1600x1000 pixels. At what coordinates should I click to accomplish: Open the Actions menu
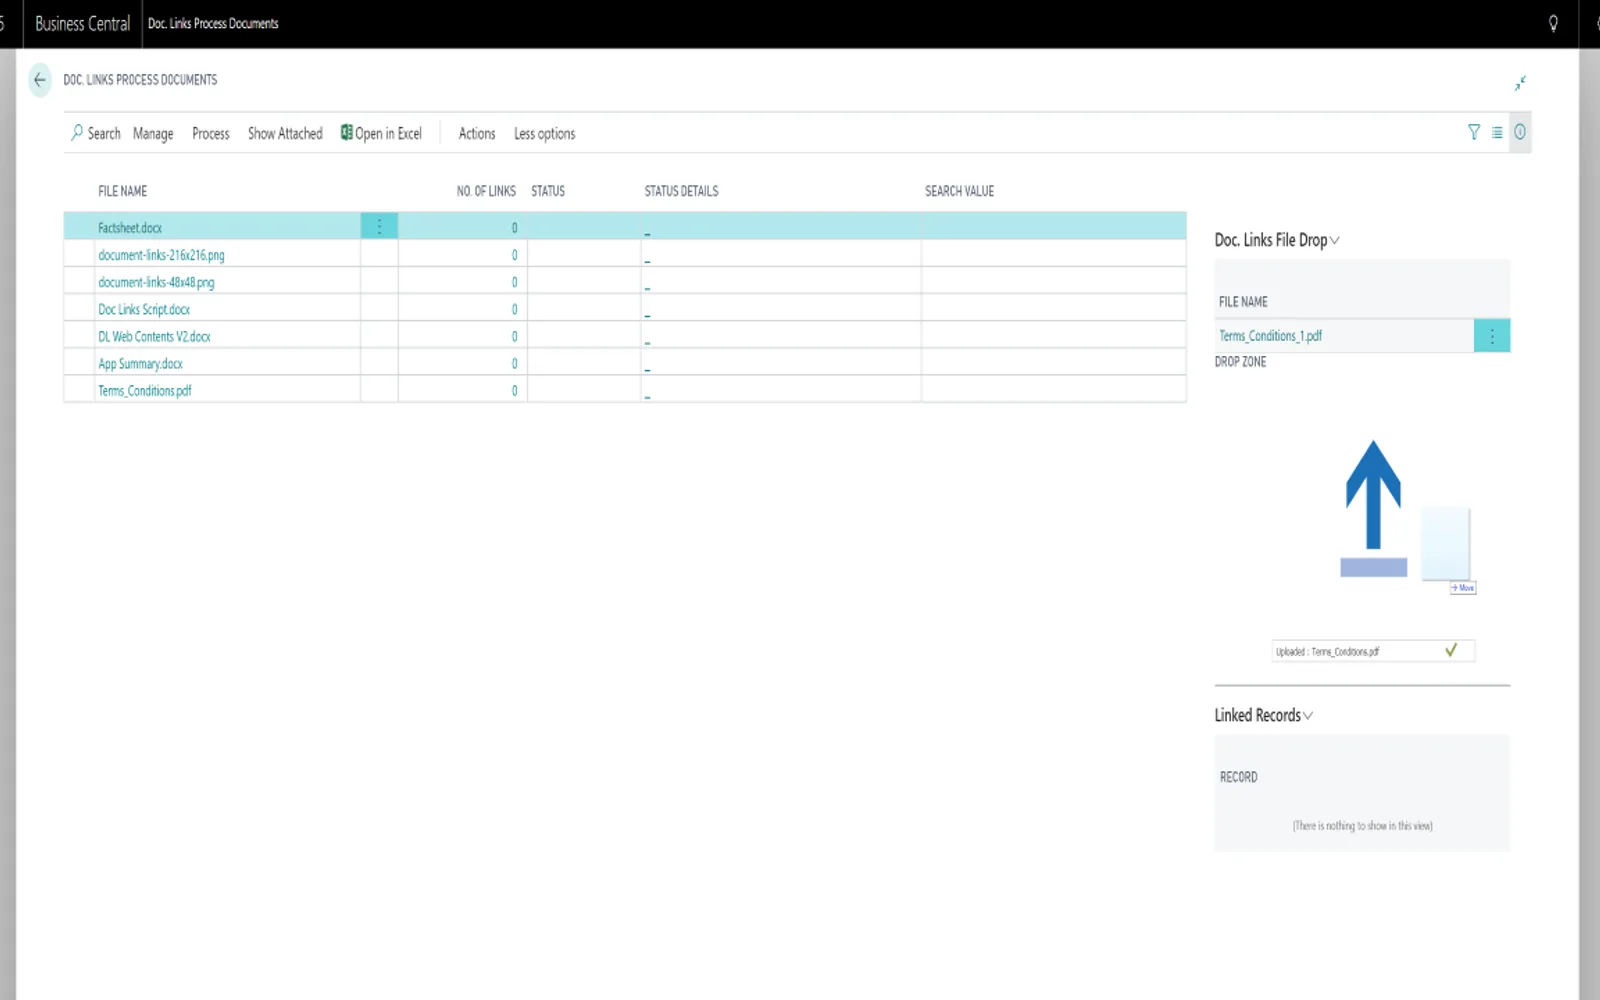point(477,133)
